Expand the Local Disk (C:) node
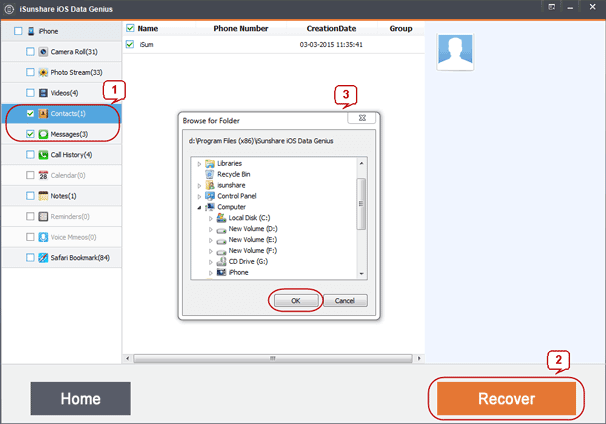 click(211, 218)
